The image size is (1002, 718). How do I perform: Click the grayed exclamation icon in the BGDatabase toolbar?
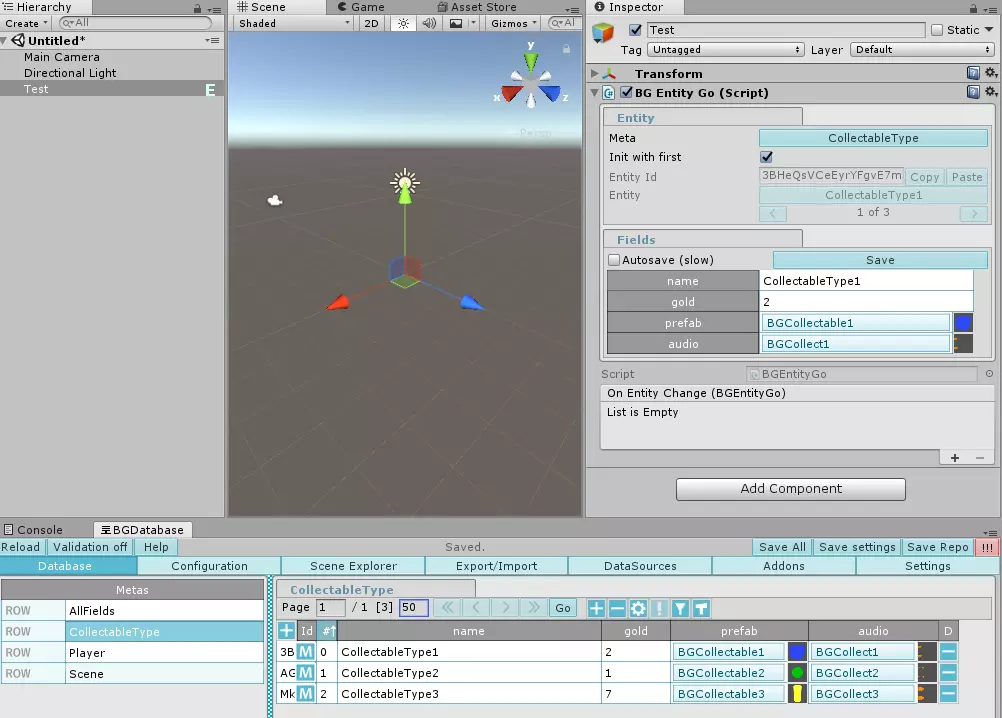point(659,608)
